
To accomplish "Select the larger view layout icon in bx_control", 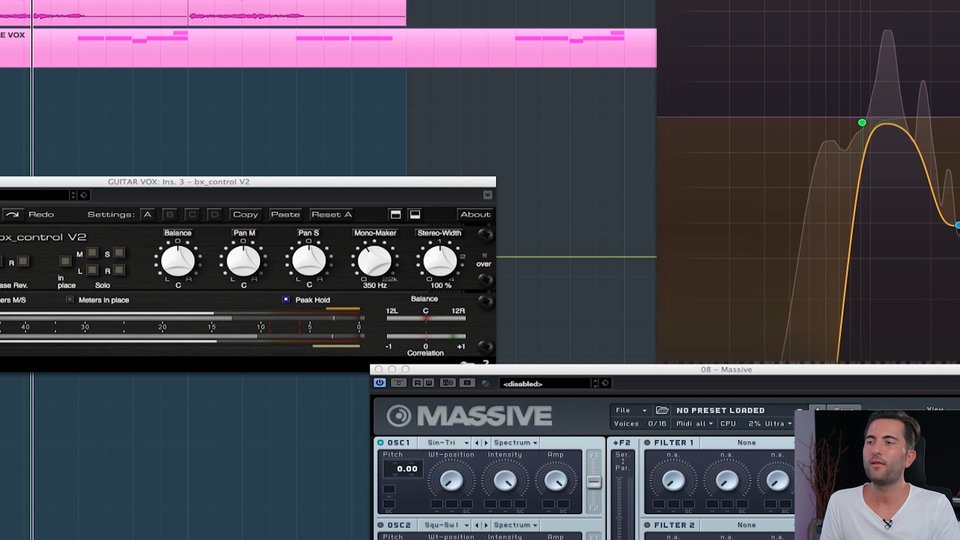I will (x=396, y=214).
